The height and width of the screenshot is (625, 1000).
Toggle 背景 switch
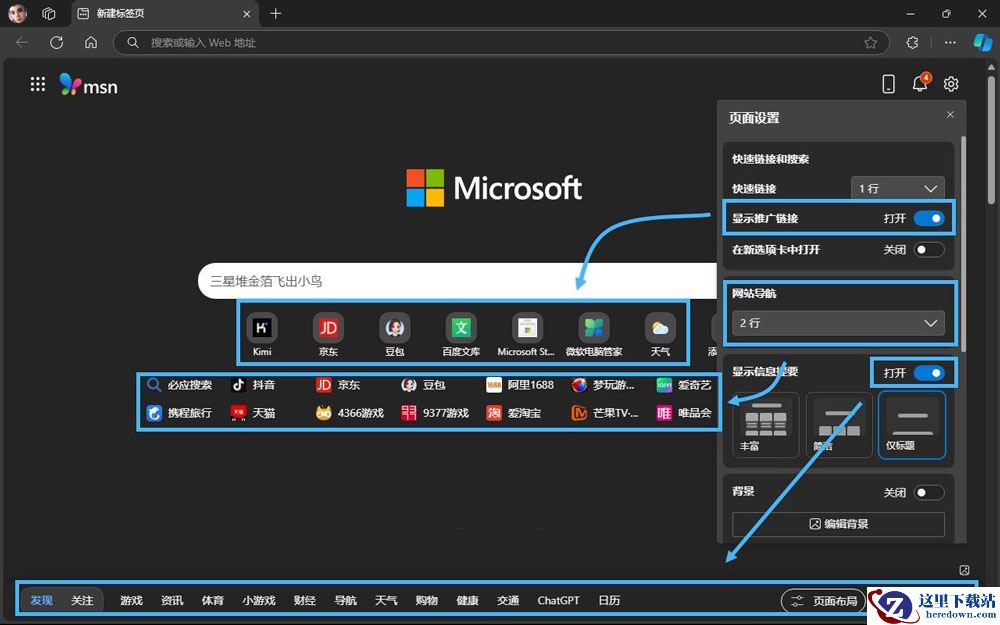[929, 492]
